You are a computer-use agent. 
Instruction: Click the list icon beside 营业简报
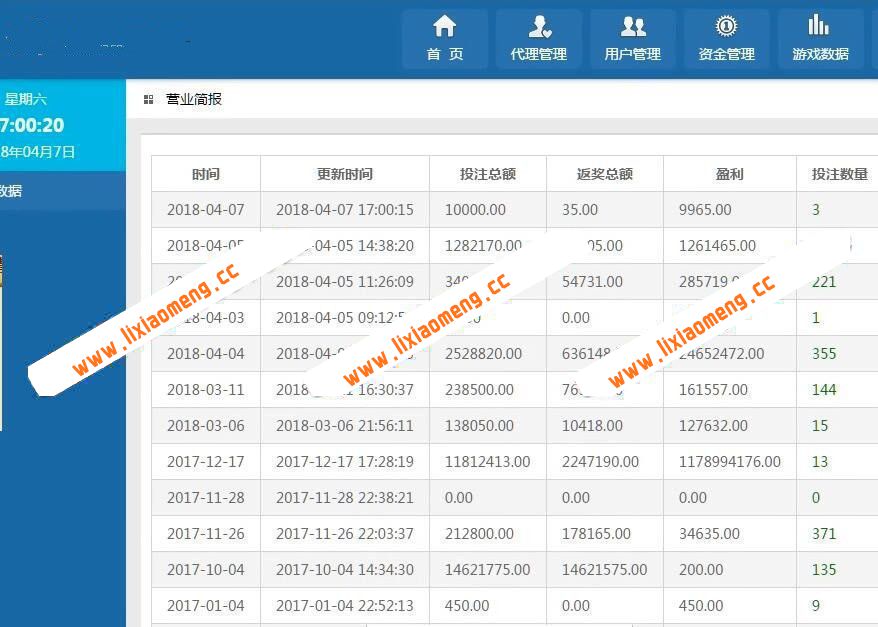click(x=148, y=98)
